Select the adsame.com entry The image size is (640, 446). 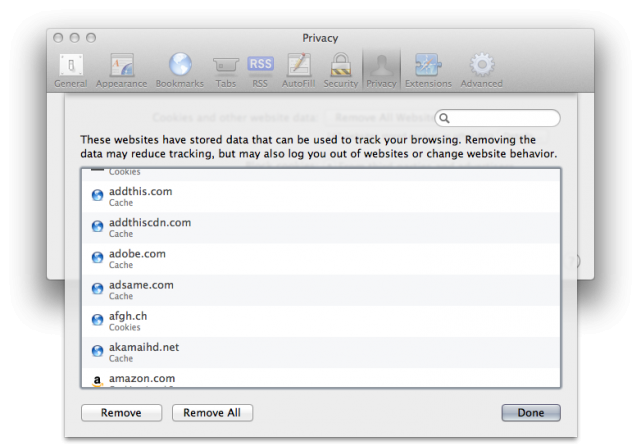point(321,290)
